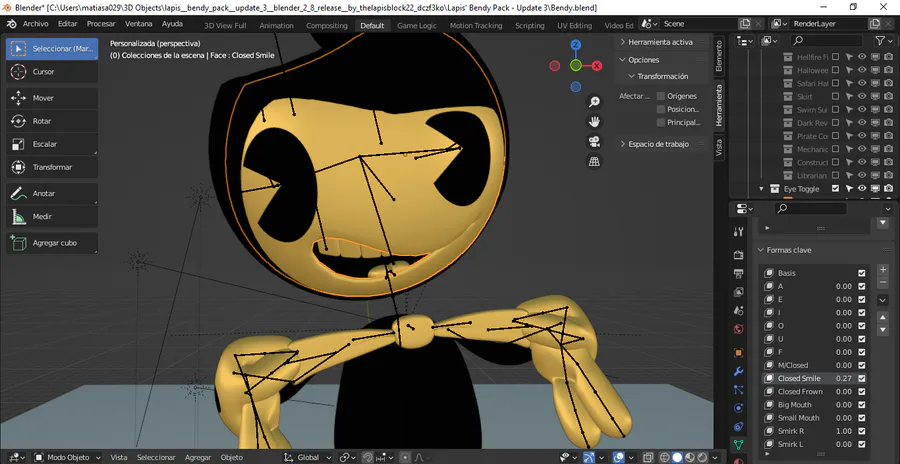The height and width of the screenshot is (464, 900).
Task: Open the Agregar menu in viewport header
Action: pyautogui.click(x=198, y=458)
